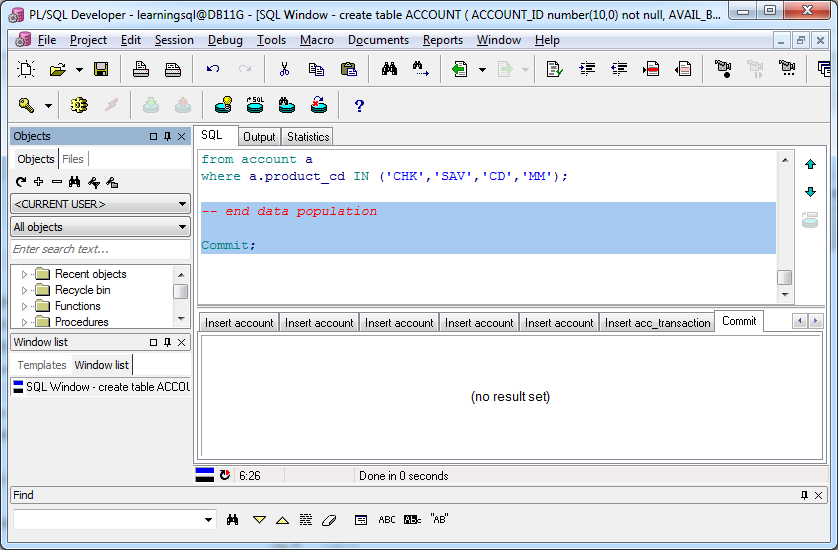
Task: Toggle the quoted "AB" regular expression option
Action: pos(439,519)
